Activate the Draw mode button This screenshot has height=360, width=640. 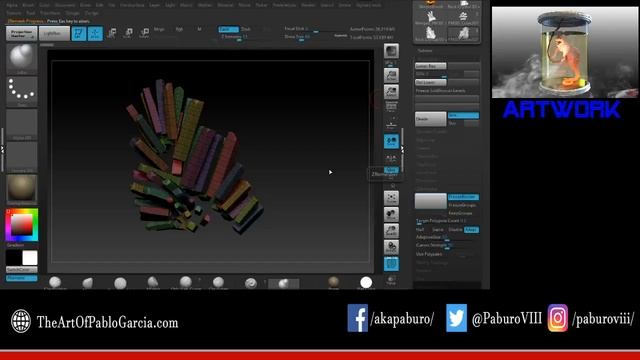point(95,33)
